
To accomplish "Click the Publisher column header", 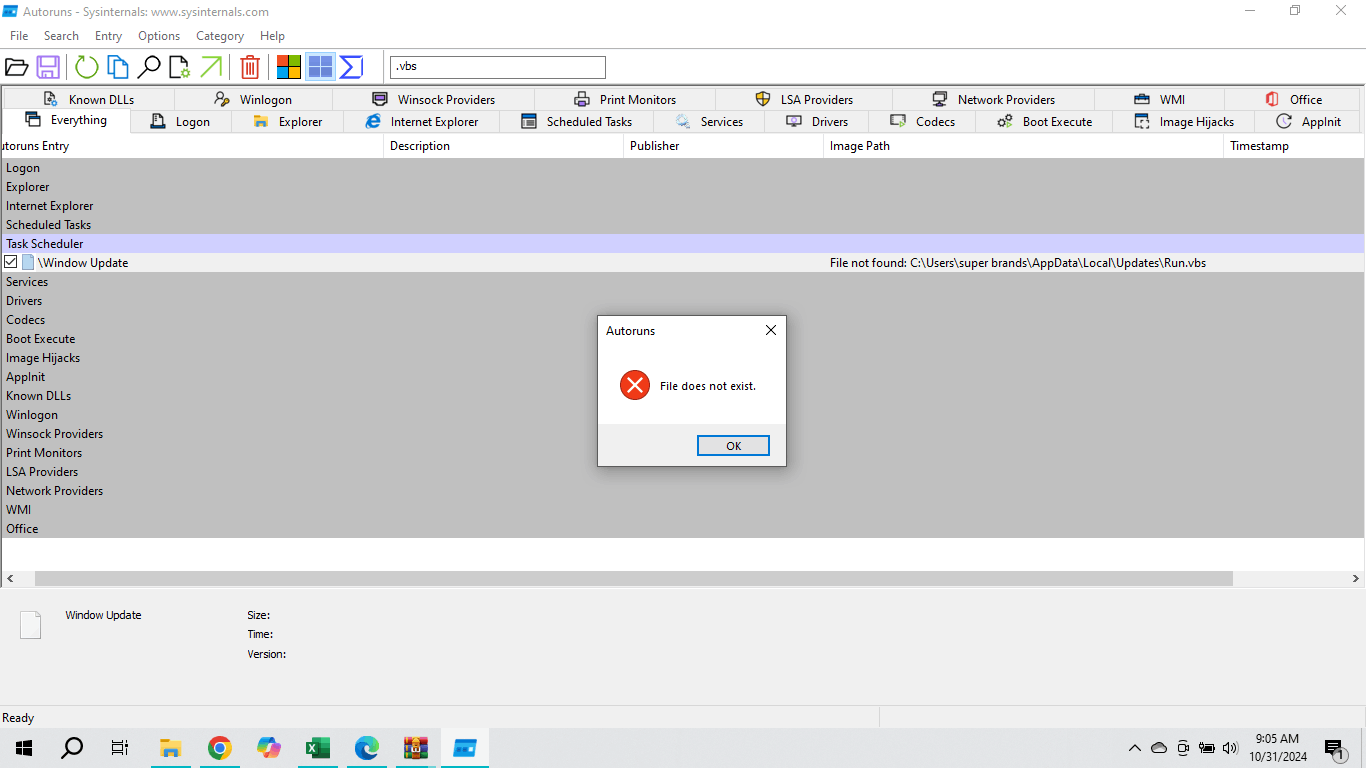I will point(724,146).
